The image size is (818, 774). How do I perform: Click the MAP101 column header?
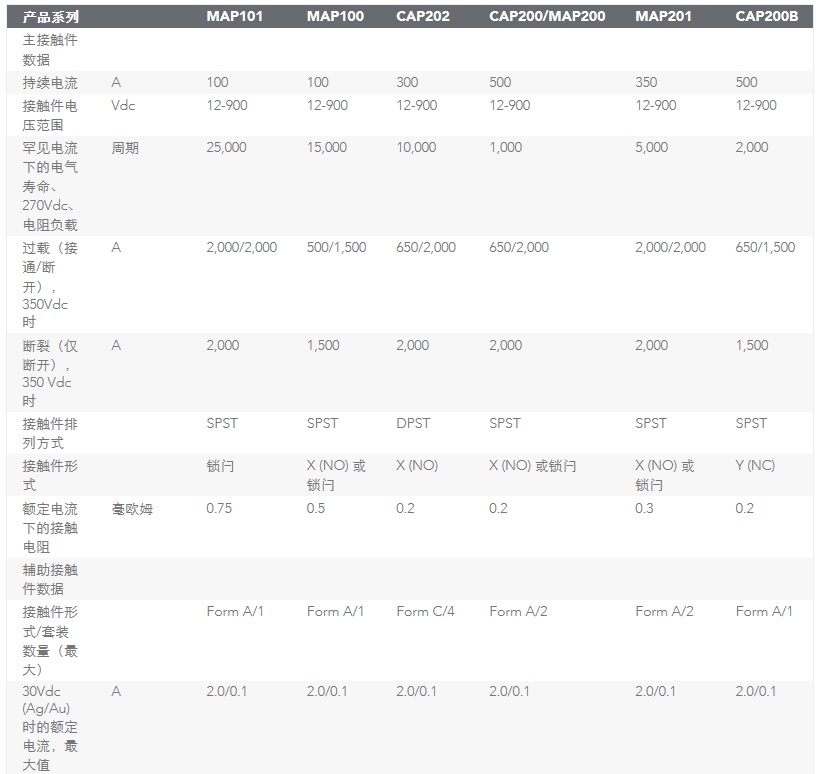pos(234,17)
